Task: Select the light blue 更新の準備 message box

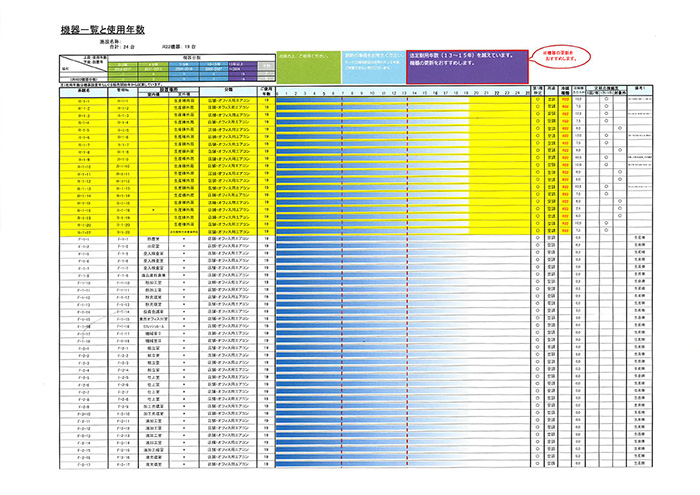Action: 373,67
